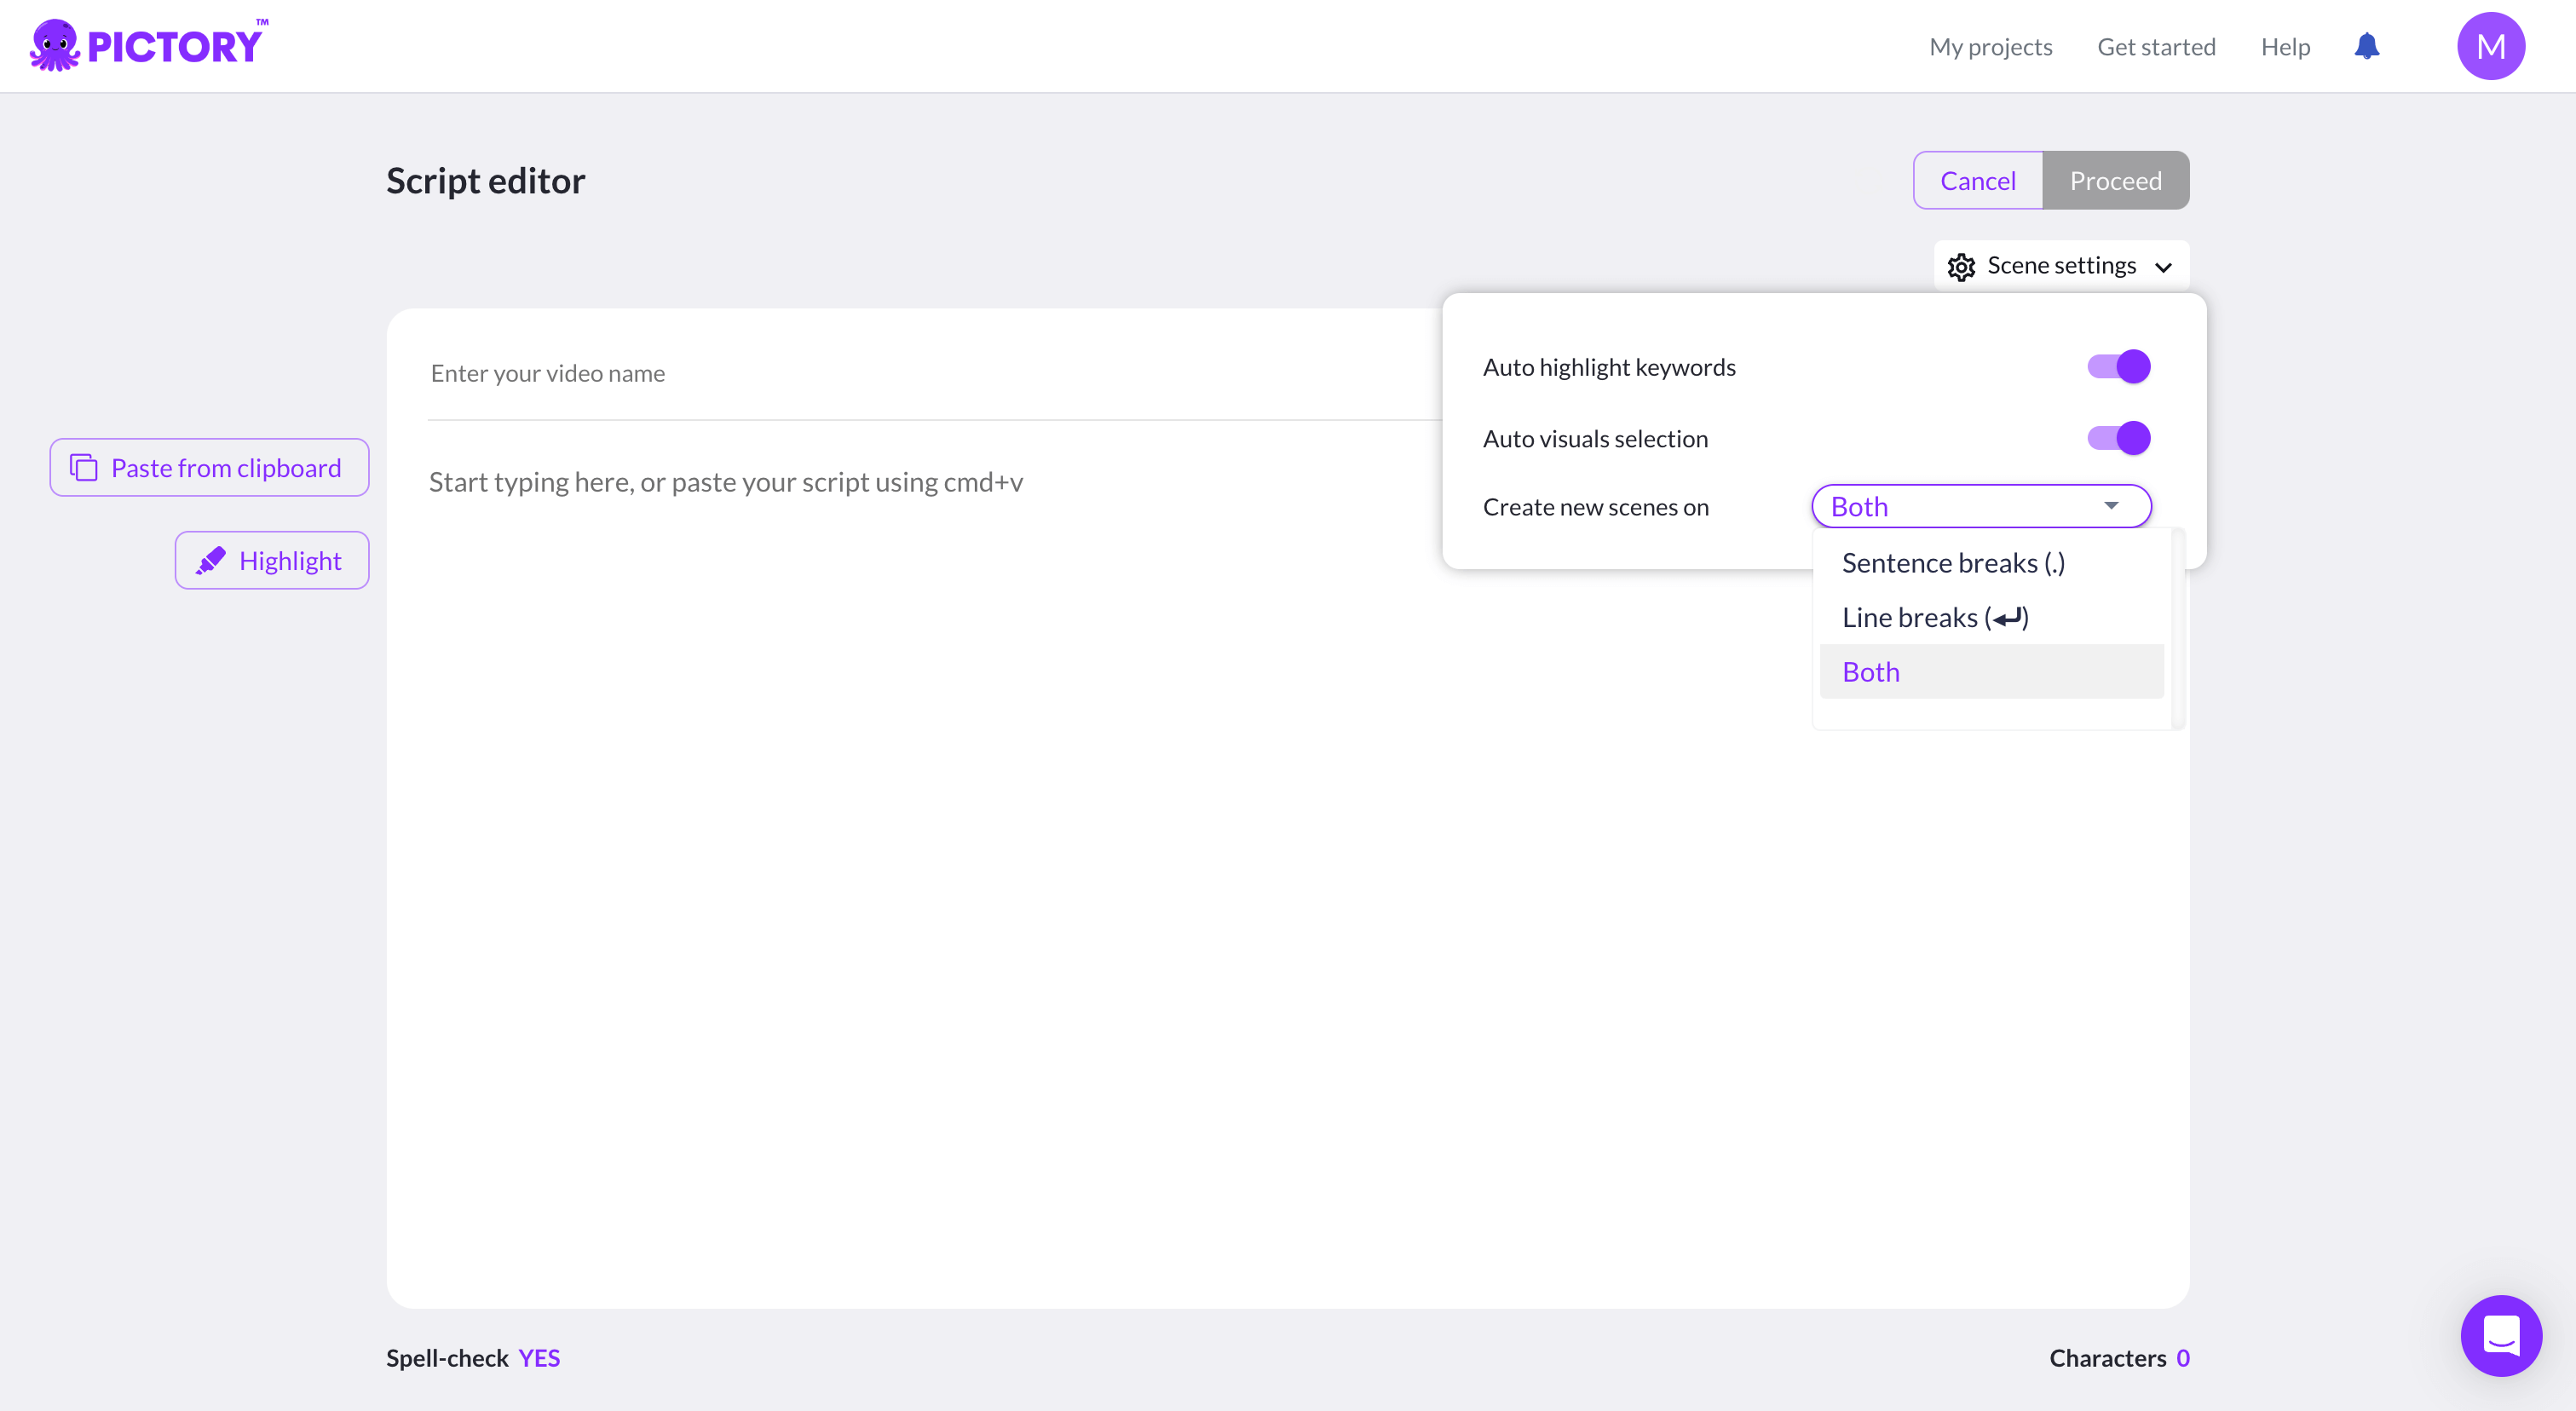Screen dimensions: 2576x1411
Task: Open the notifications bell
Action: click(2366, 46)
